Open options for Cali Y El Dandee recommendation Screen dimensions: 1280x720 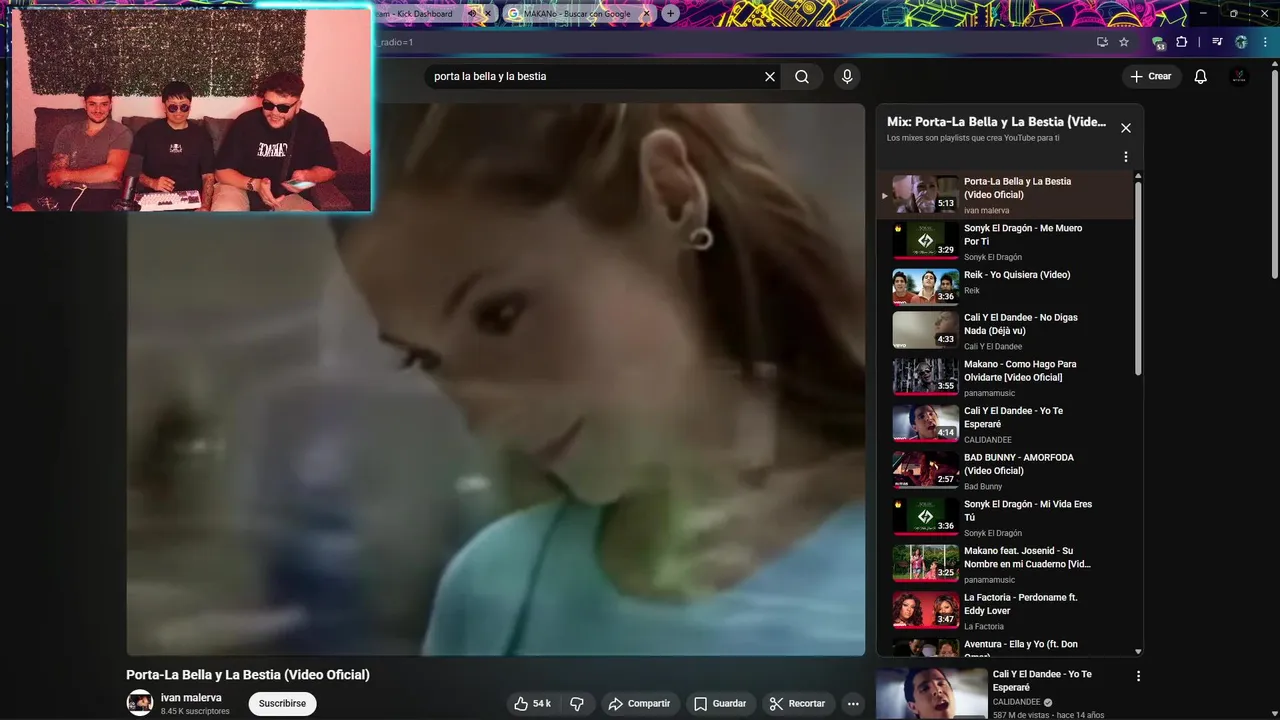point(1138,676)
